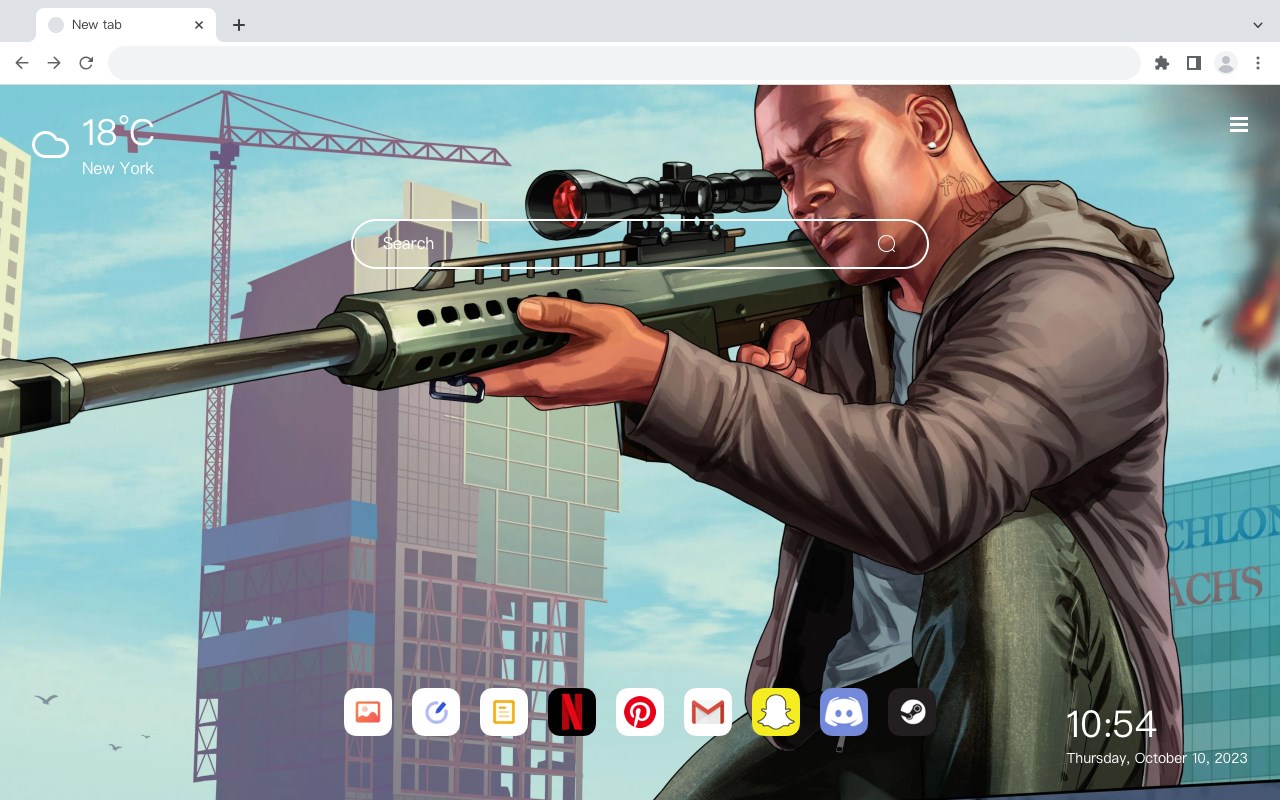Viewport: 1280px width, 800px height.
Task: Go forward to the next page
Action: coord(54,63)
